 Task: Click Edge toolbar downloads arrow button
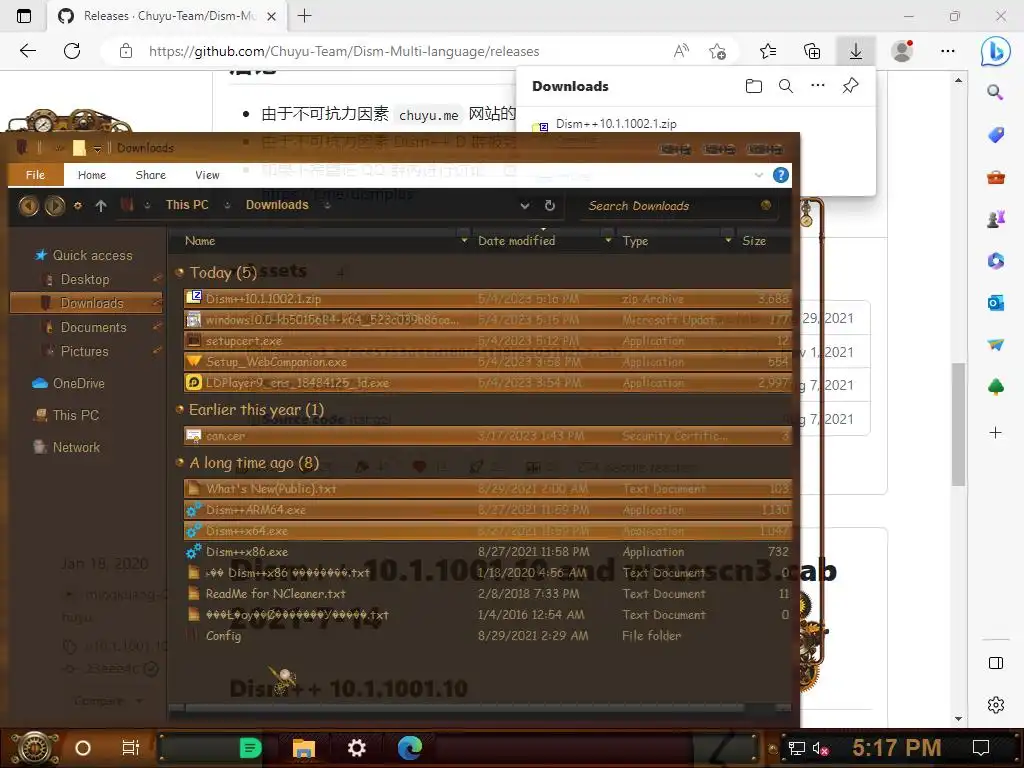pos(856,51)
